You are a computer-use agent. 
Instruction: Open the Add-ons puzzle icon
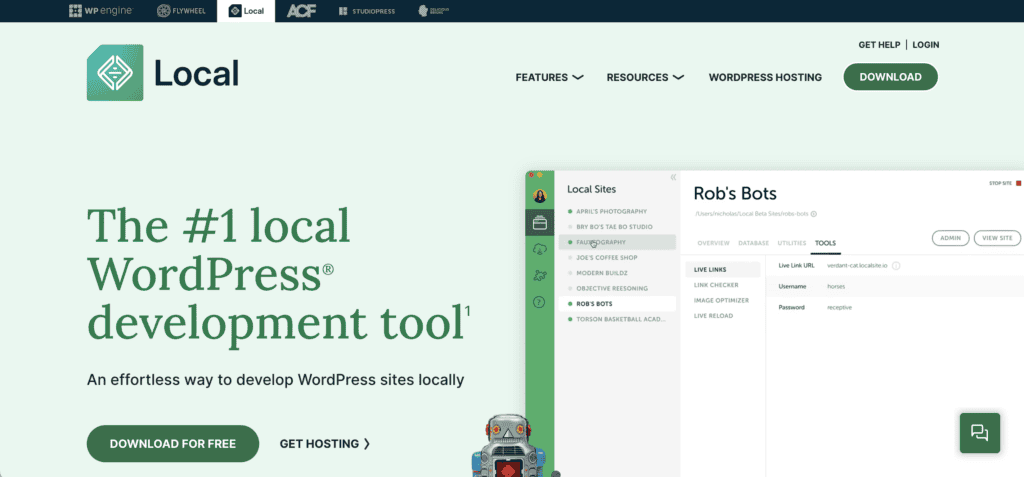(539, 276)
